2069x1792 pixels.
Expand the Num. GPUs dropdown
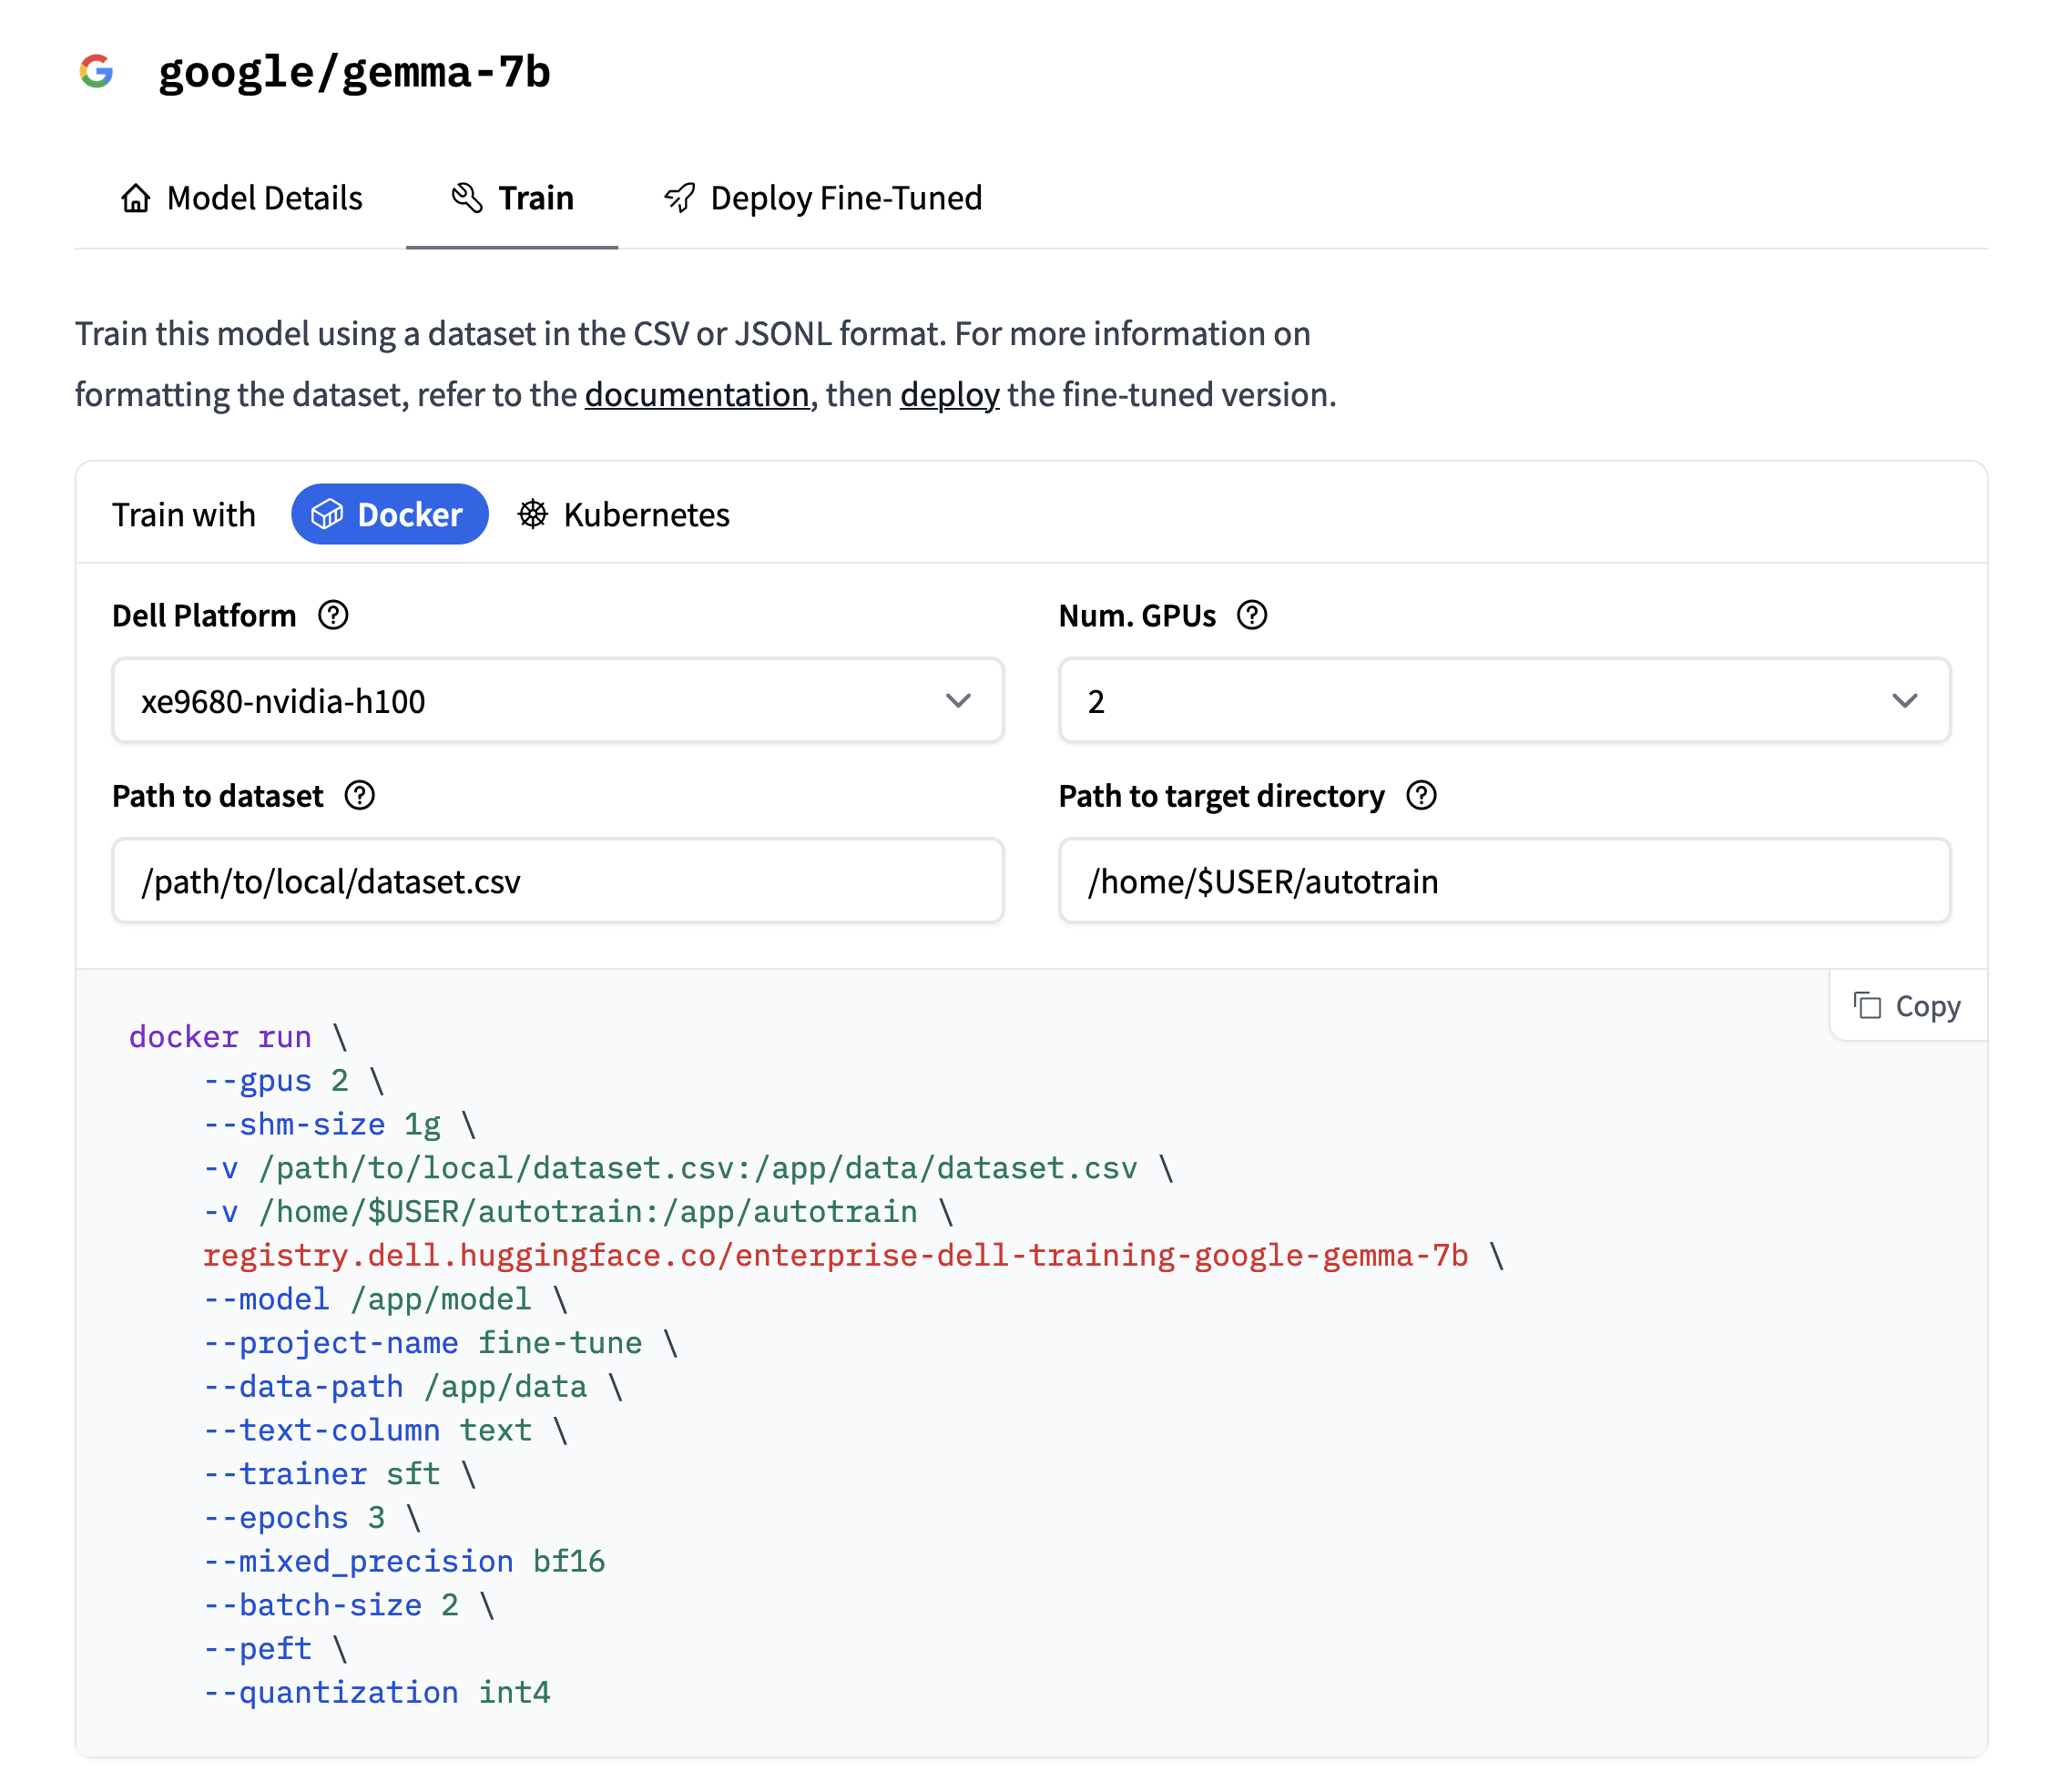1504,701
